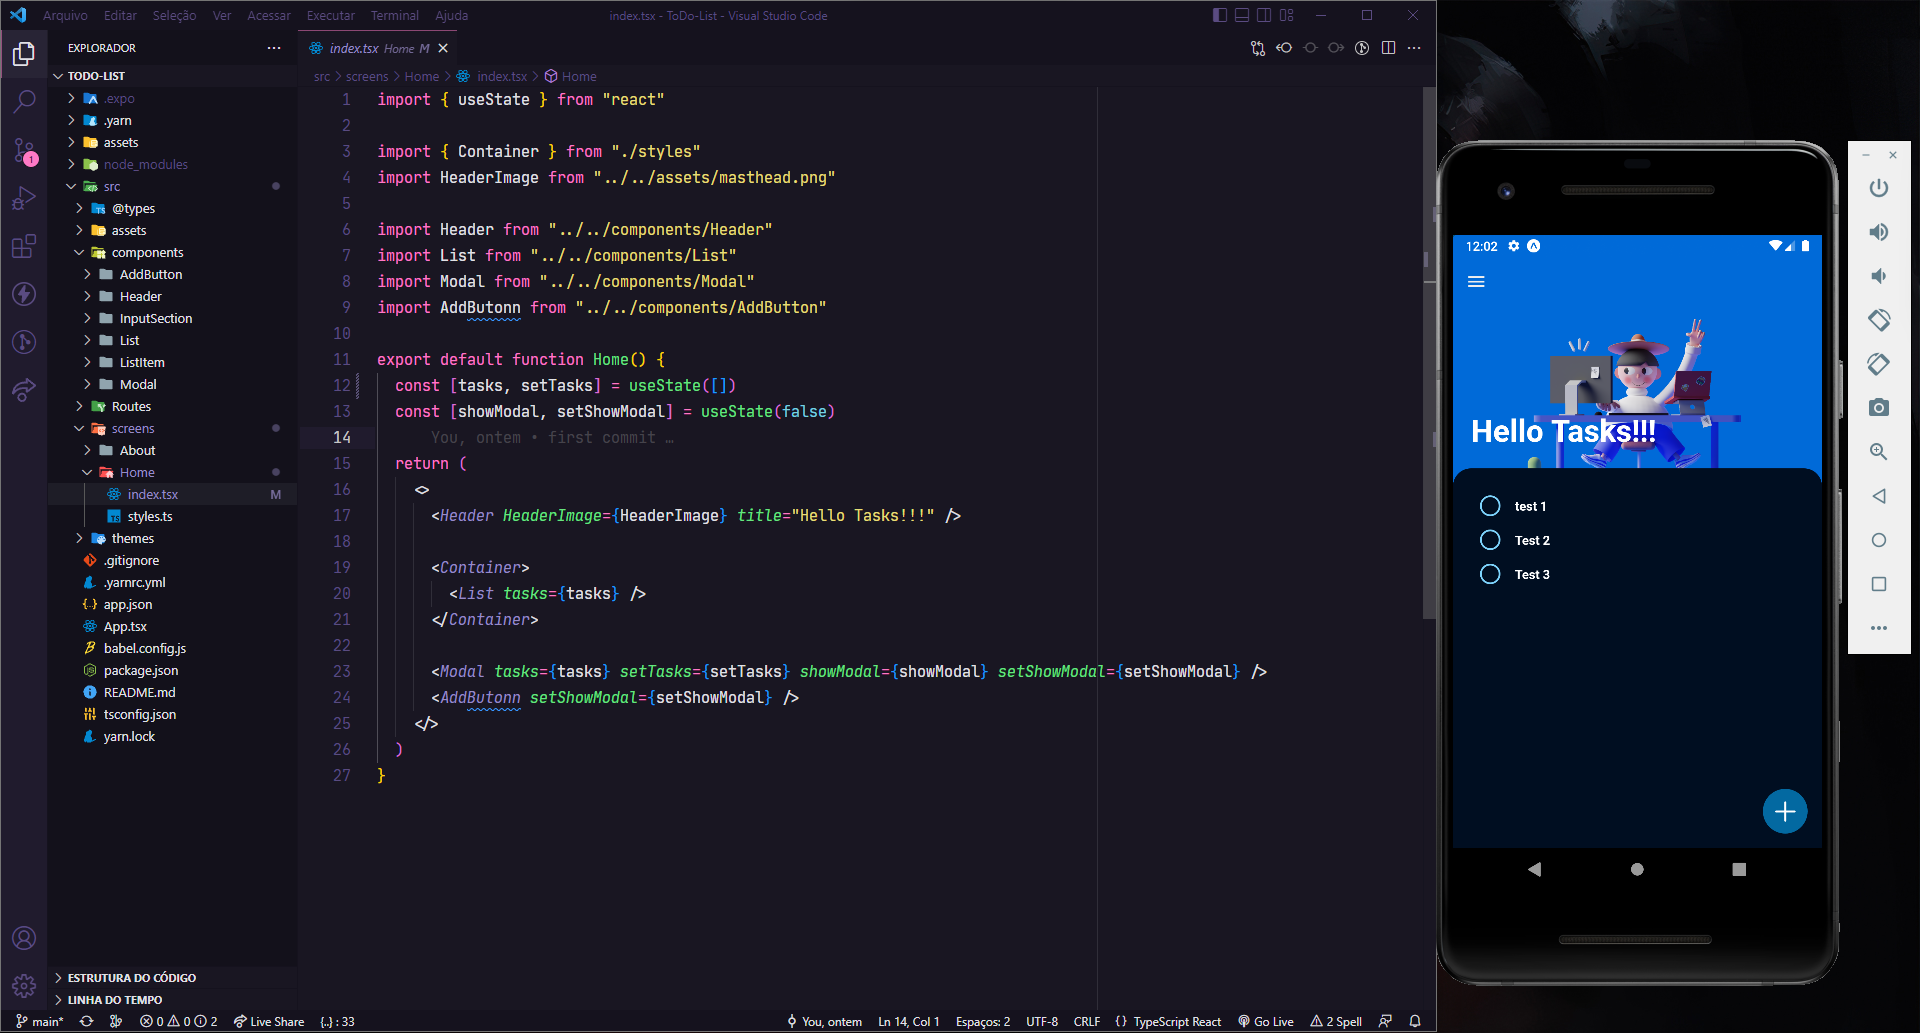Open the Explorer view in activity bar
The height and width of the screenshot is (1033, 1920).
(x=24, y=53)
